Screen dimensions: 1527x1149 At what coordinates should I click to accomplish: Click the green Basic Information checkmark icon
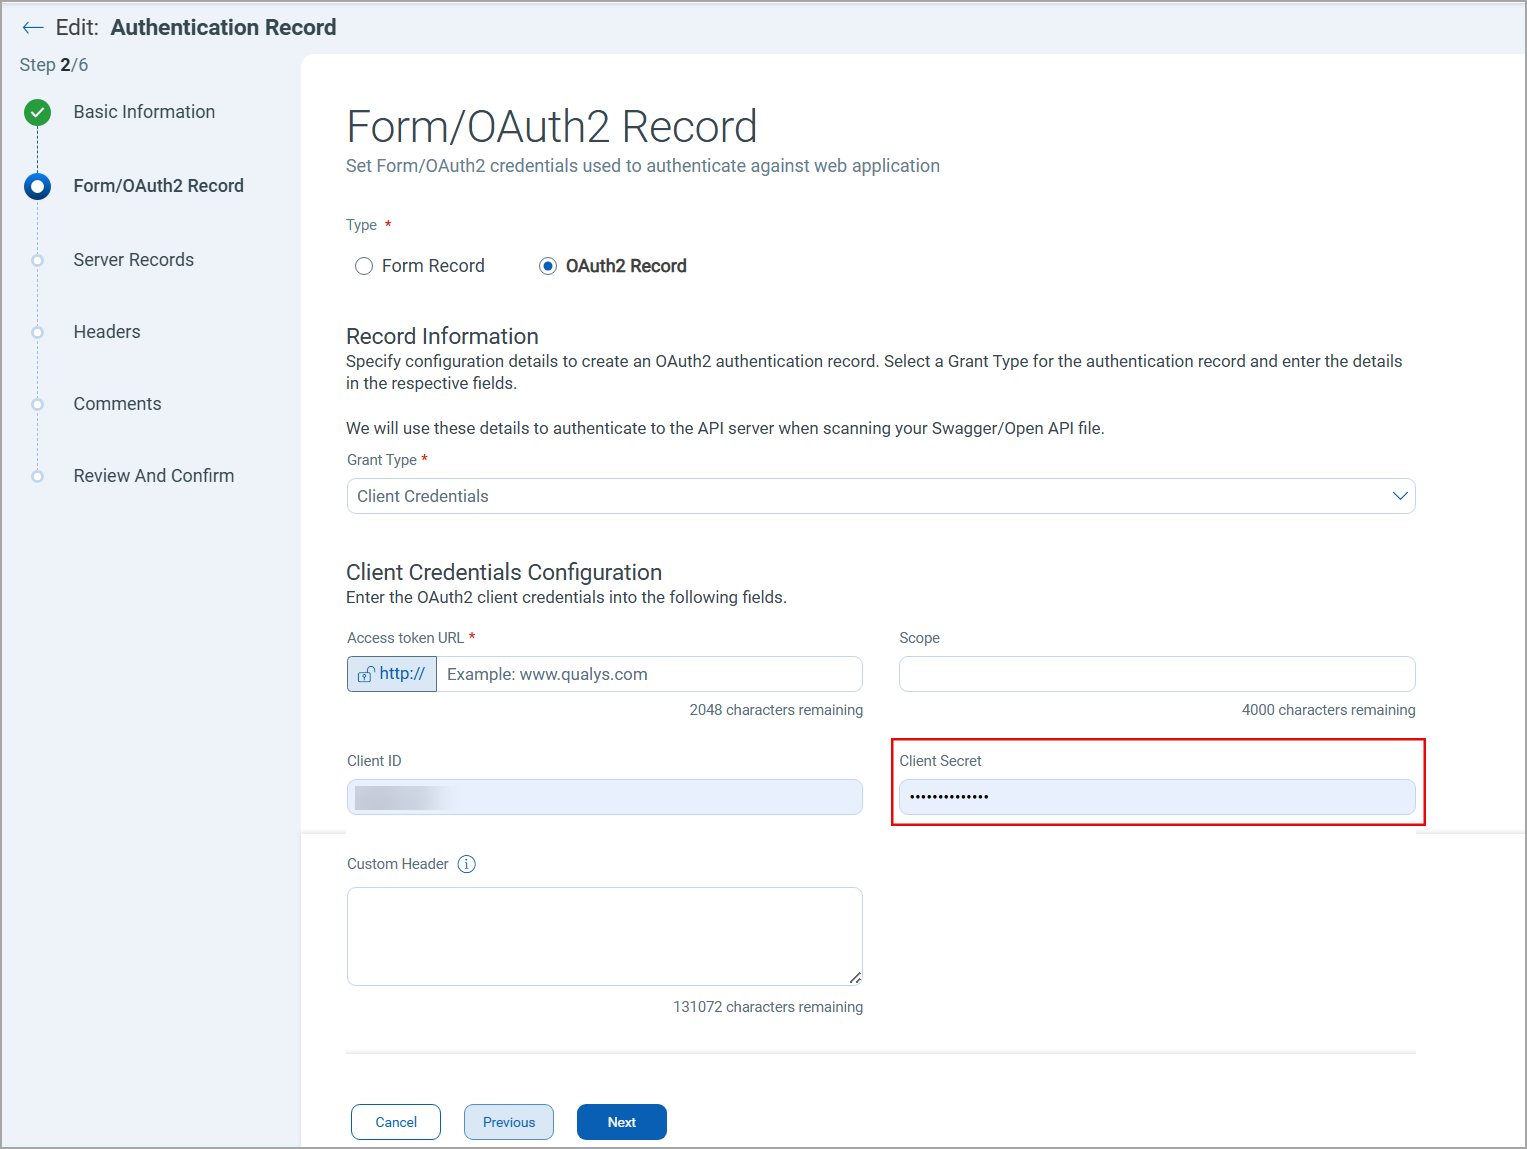click(38, 112)
